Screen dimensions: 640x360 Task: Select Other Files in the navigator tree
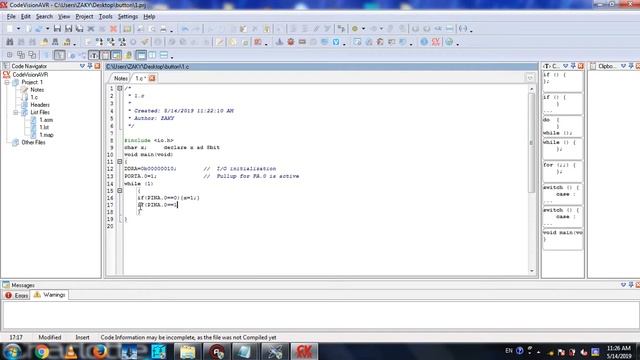point(33,142)
